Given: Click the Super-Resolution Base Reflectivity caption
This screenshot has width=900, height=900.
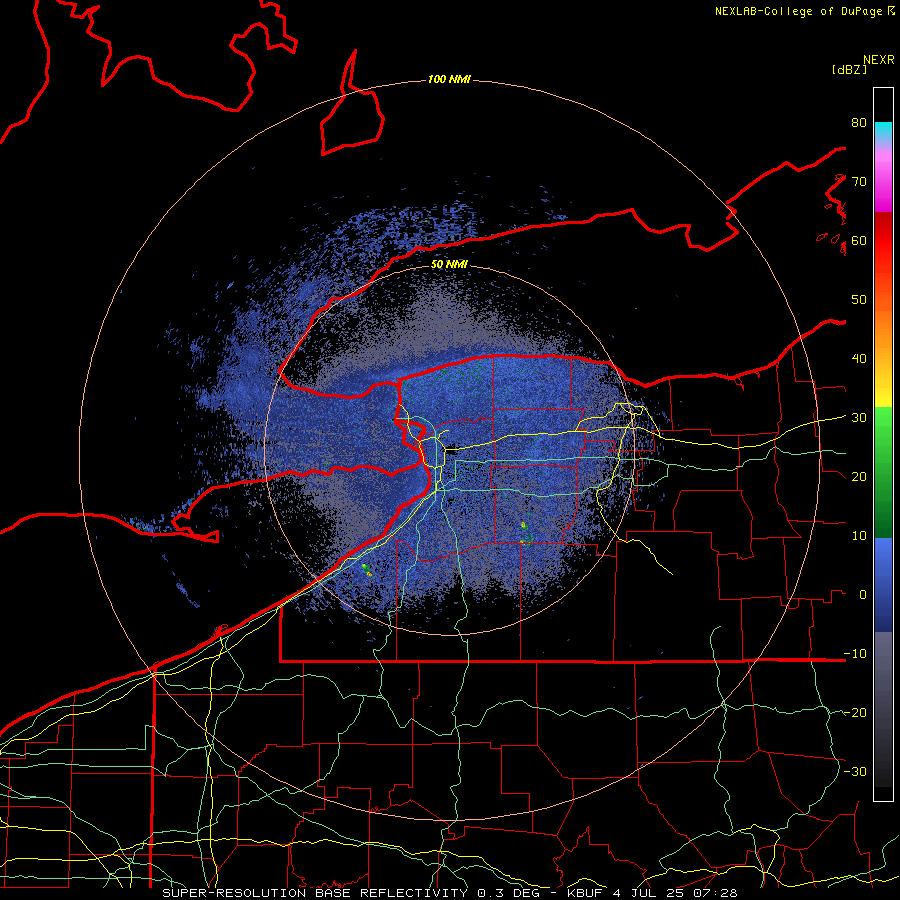Looking at the screenshot, I should click(x=315, y=893).
